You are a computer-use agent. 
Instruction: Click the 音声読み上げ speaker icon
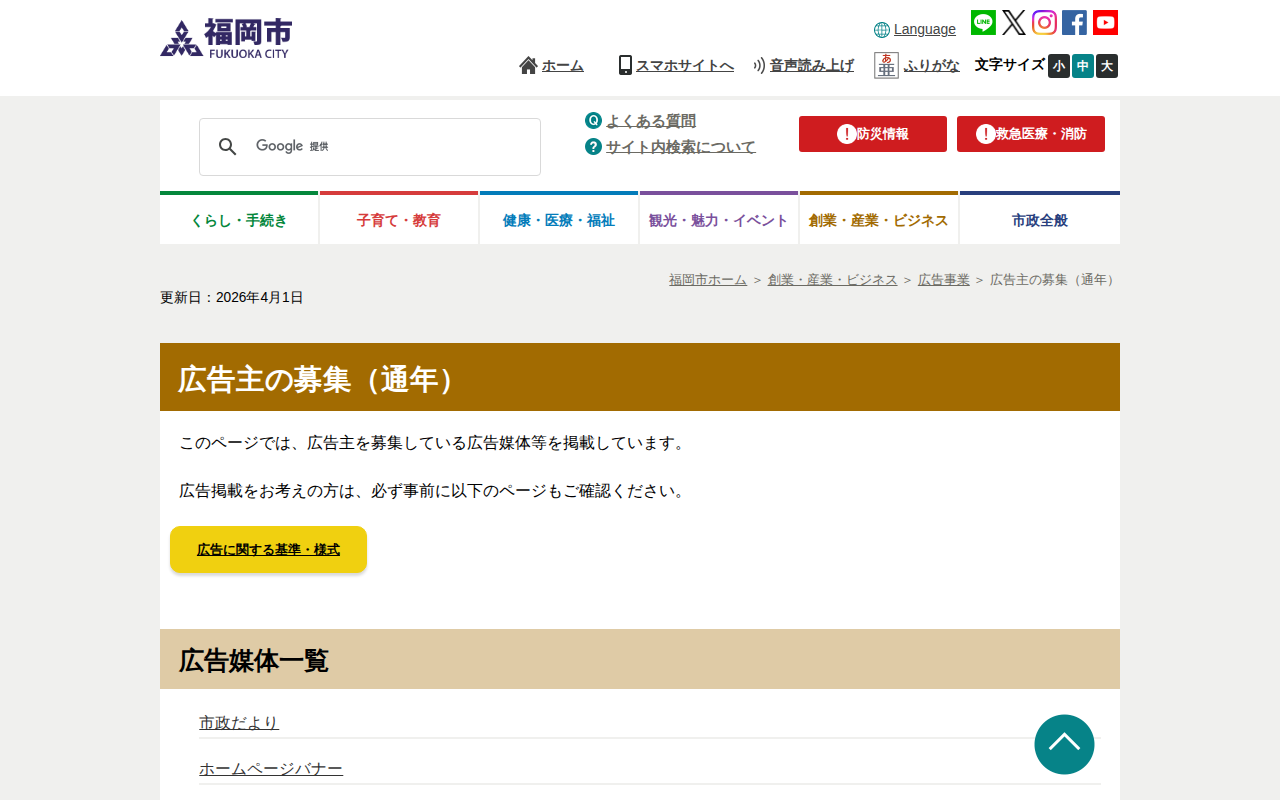pos(757,64)
